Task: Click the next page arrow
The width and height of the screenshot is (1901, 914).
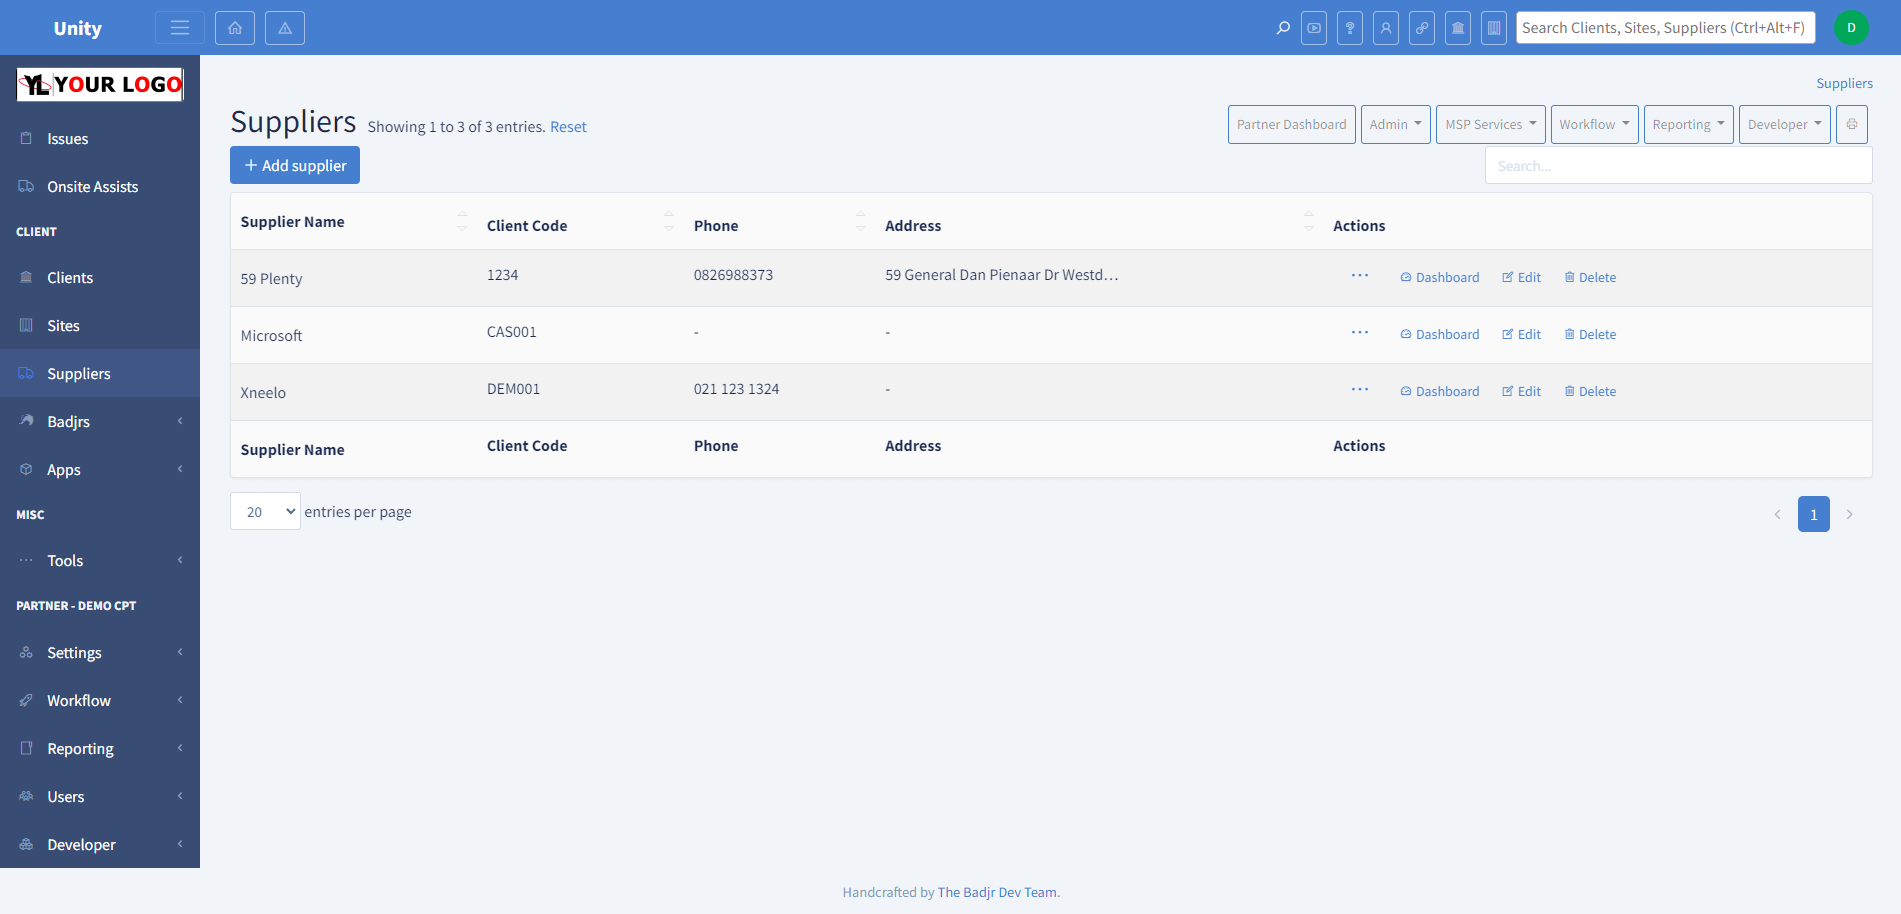Action: coord(1850,514)
